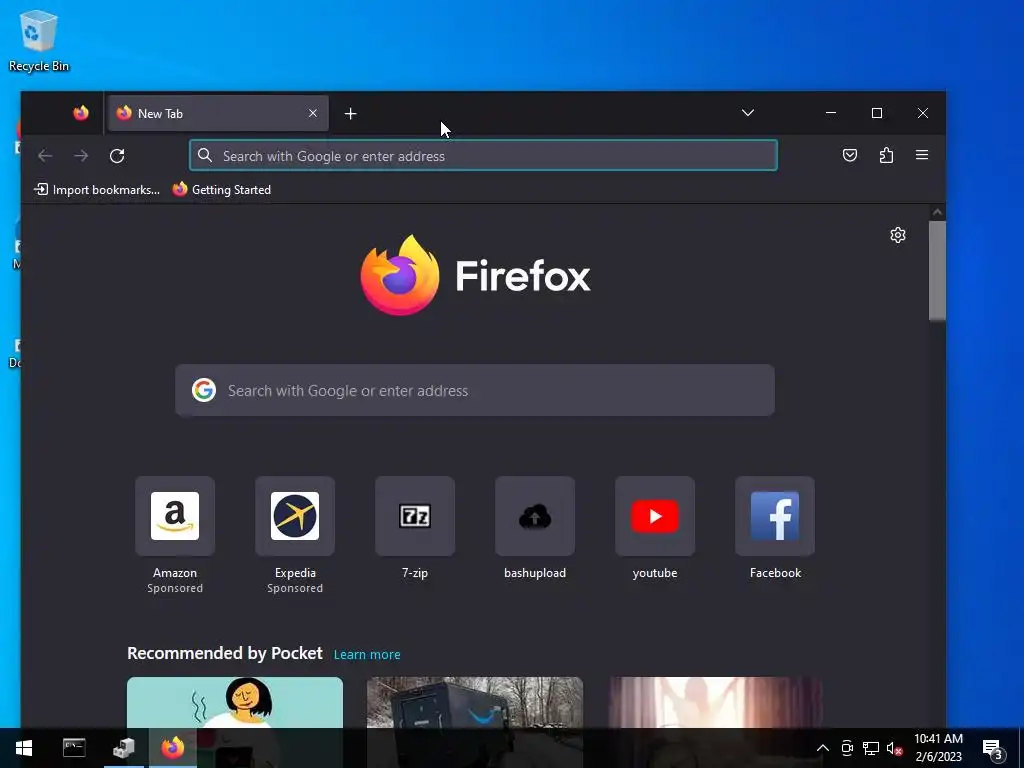Click Import bookmarks in bookmarks toolbar
This screenshot has width=1024, height=768.
pos(97,189)
